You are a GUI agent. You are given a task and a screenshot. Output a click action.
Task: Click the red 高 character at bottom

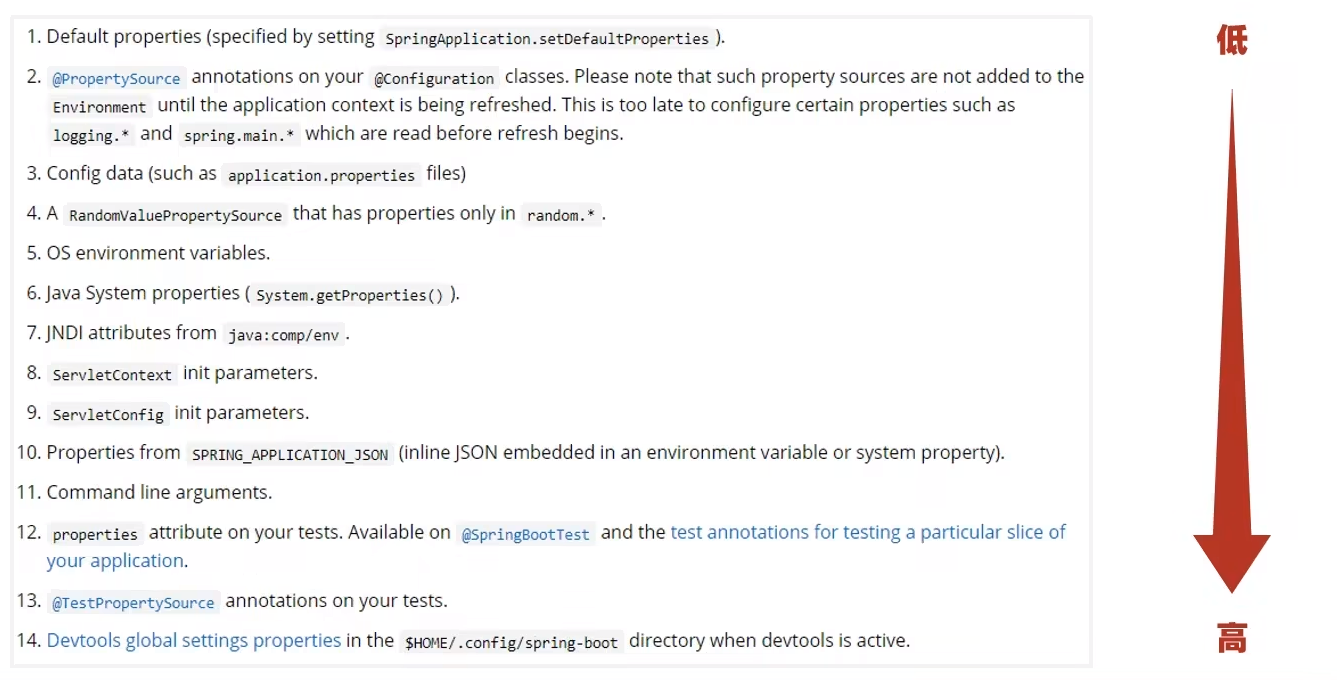coord(1232,637)
